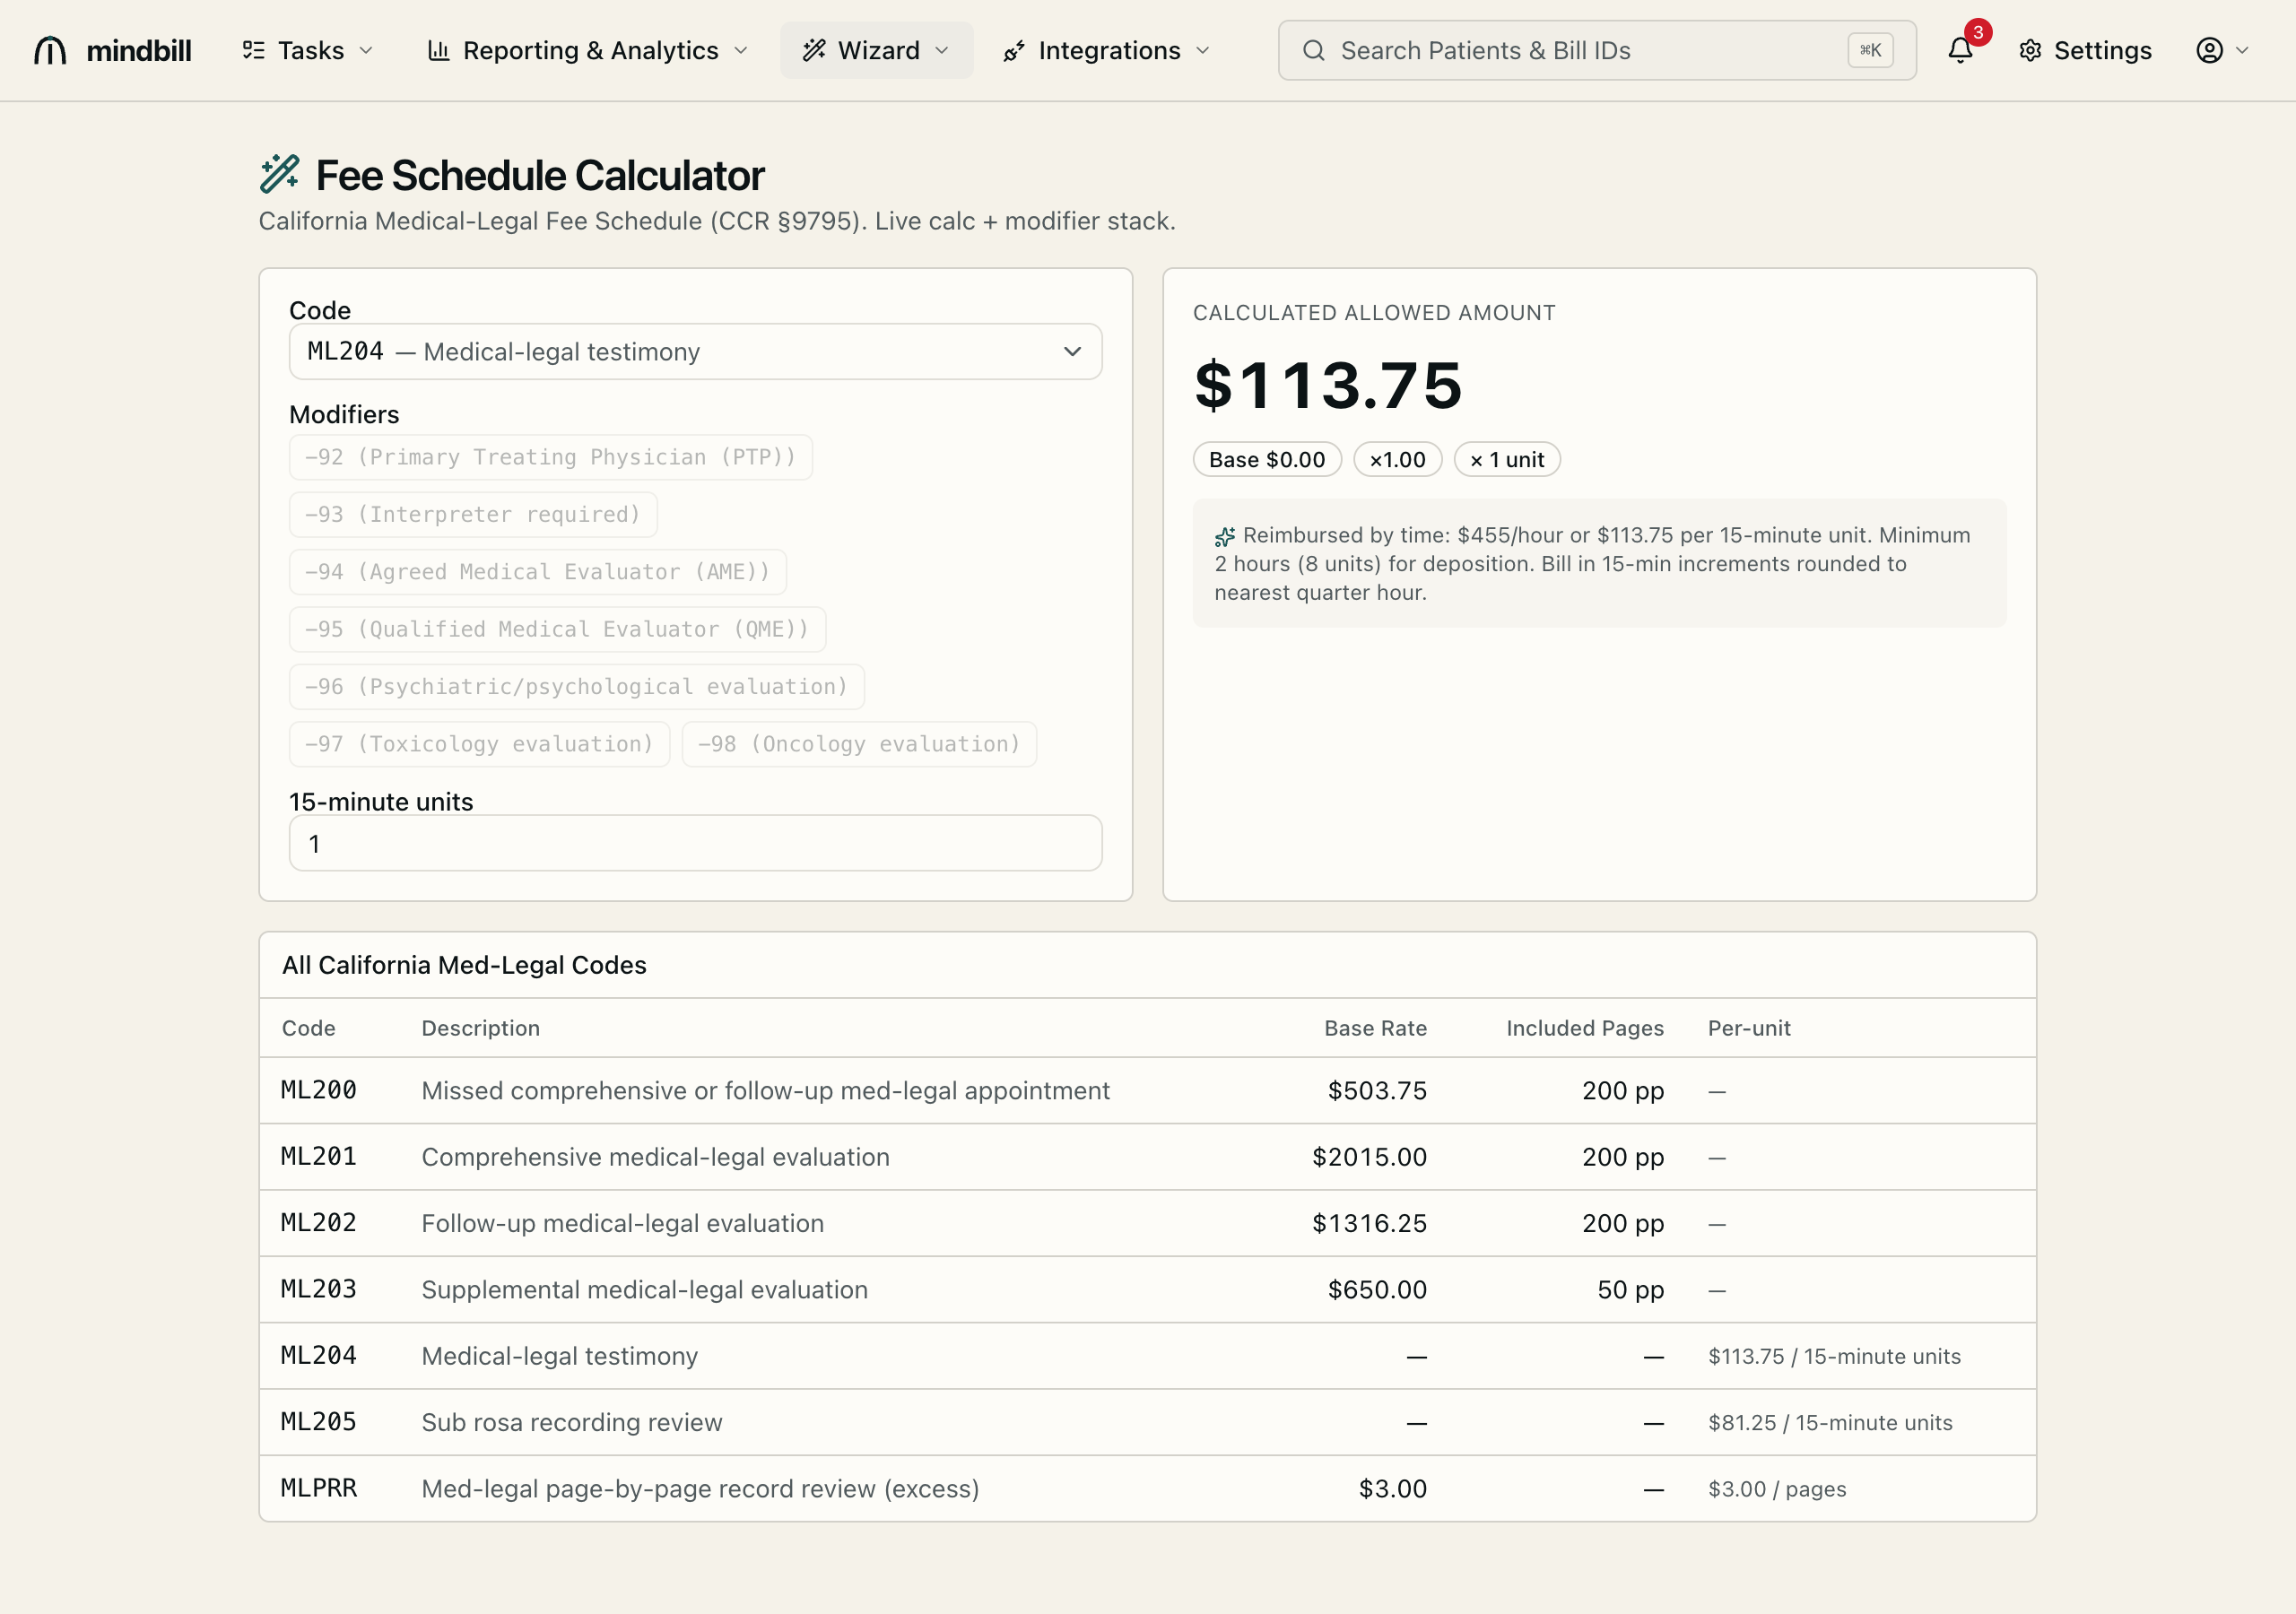Click the $650.00 base rate cell

[x=1377, y=1289]
